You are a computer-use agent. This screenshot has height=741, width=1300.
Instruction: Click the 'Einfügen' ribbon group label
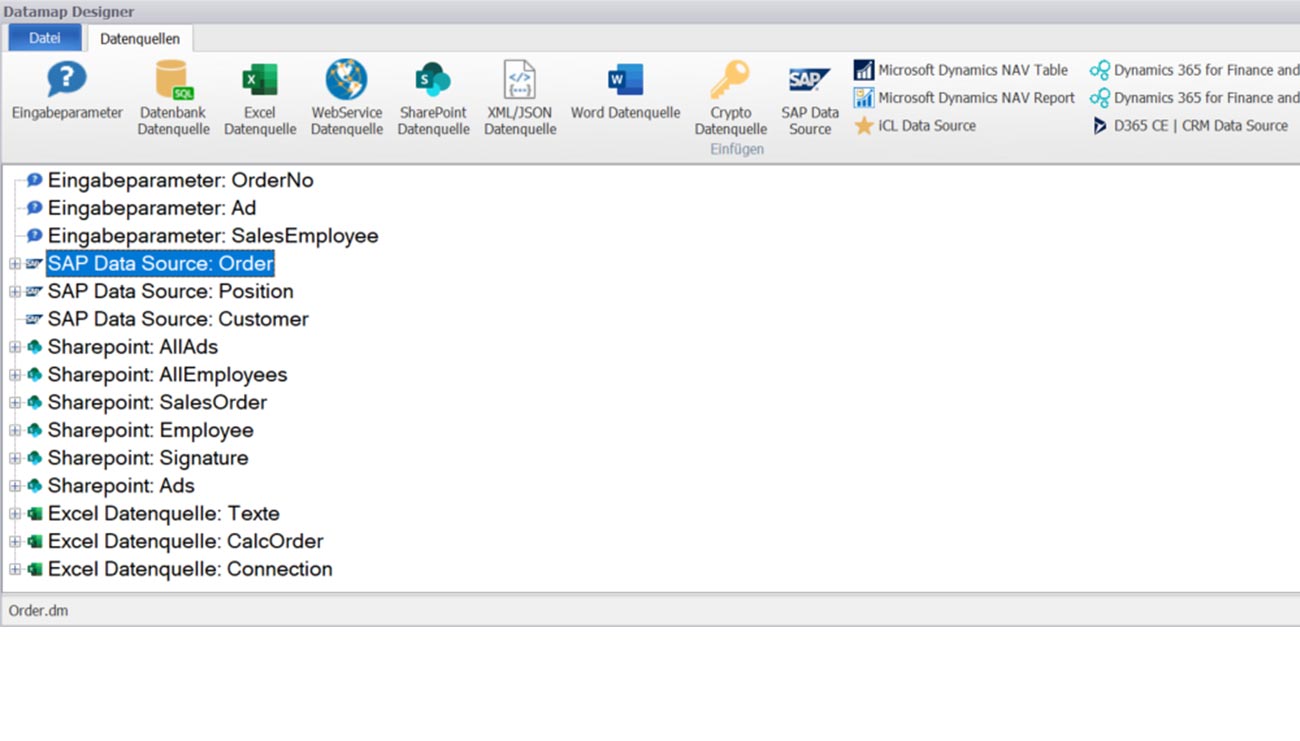coord(737,149)
